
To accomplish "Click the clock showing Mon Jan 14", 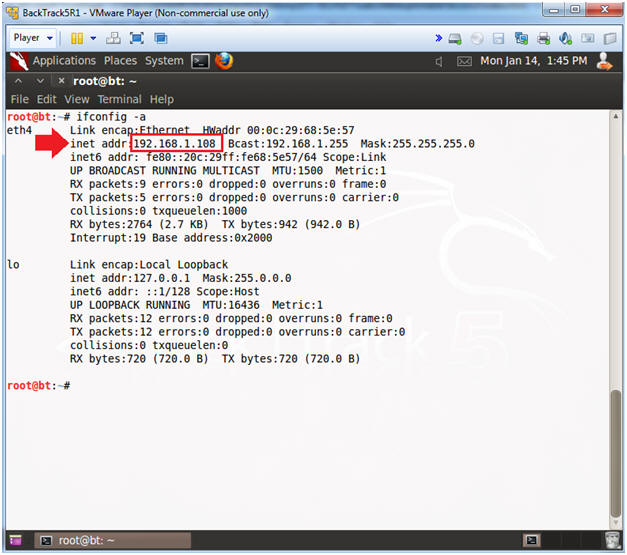I will [533, 61].
